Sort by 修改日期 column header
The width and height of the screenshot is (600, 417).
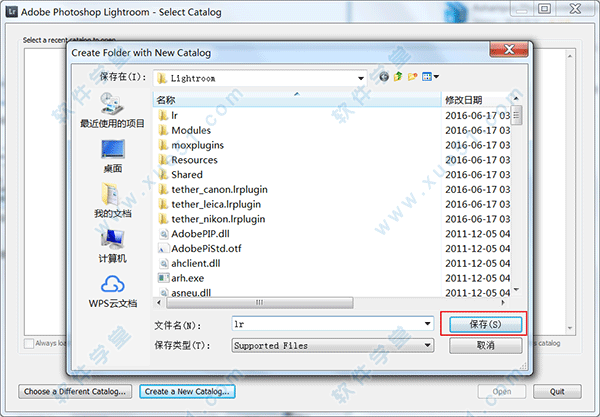(476, 100)
